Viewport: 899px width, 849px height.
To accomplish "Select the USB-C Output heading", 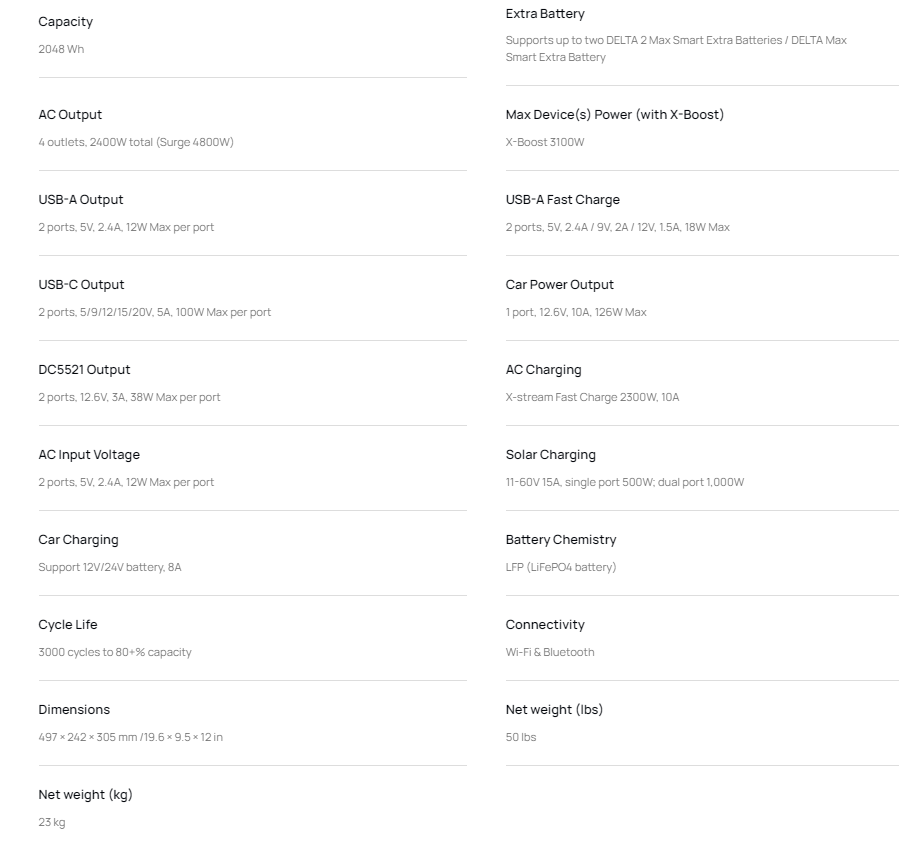I will pos(81,284).
